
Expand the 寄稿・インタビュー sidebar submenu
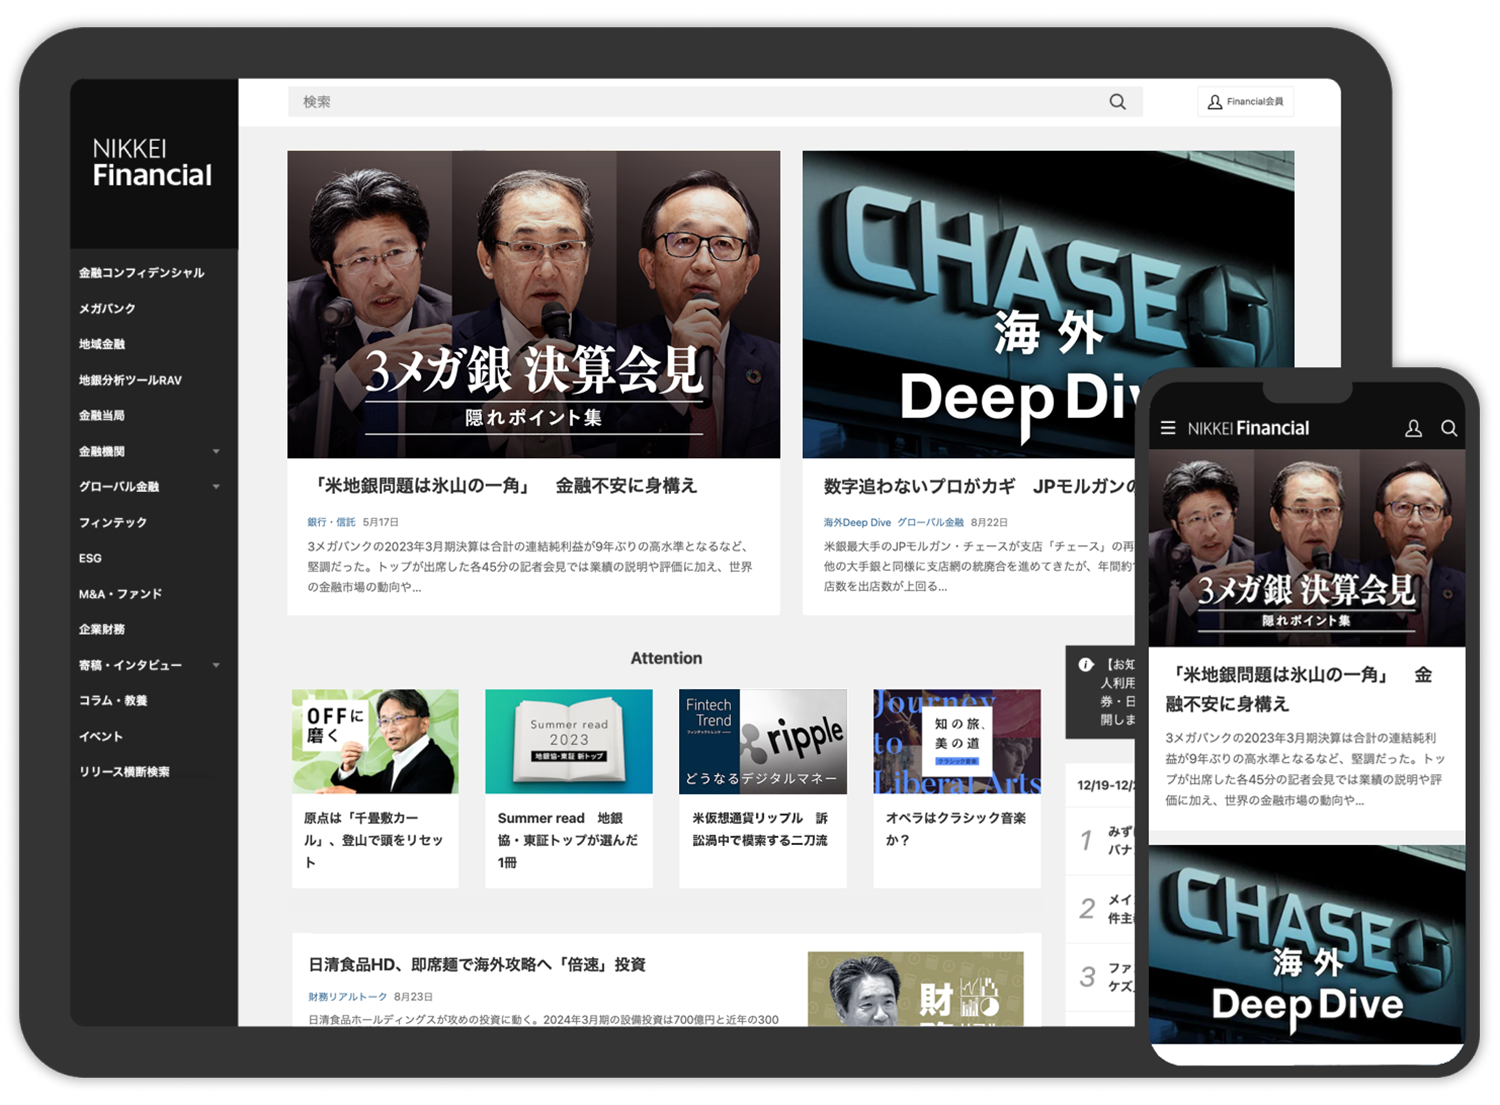[216, 665]
